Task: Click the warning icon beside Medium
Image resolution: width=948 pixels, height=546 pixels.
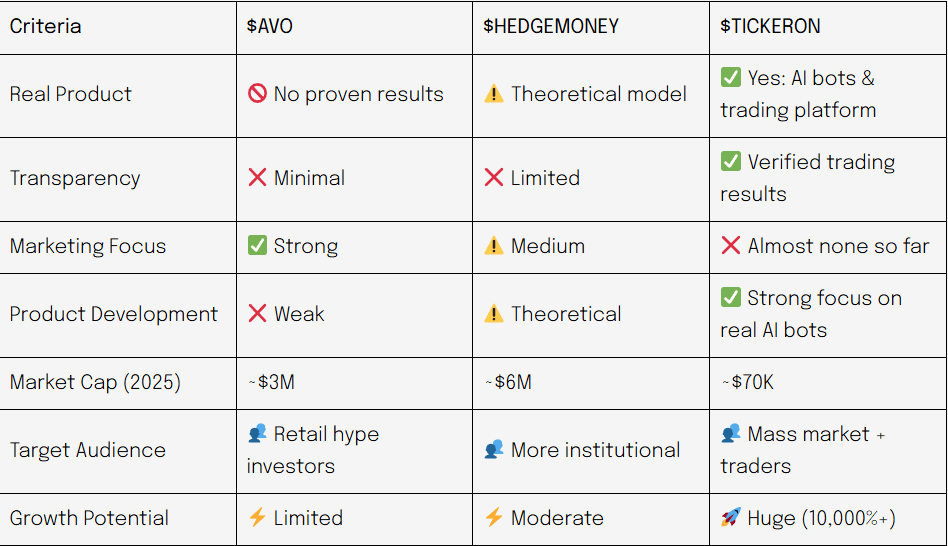Action: [x=494, y=246]
